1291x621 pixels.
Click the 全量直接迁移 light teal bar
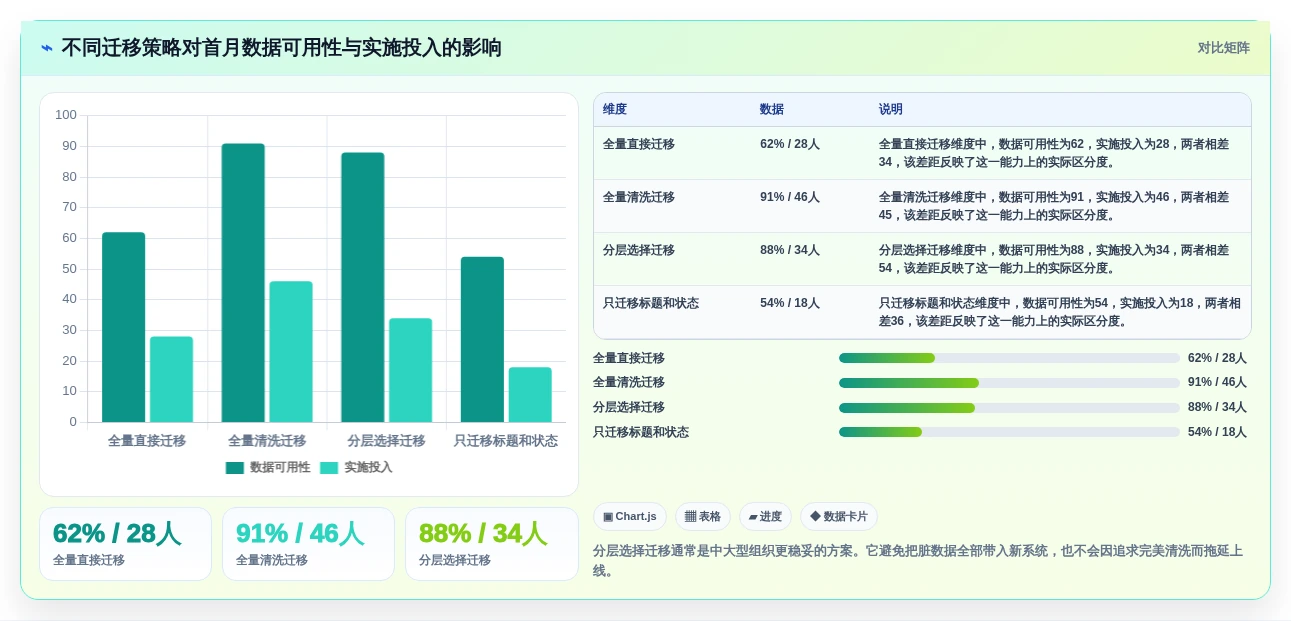click(171, 379)
